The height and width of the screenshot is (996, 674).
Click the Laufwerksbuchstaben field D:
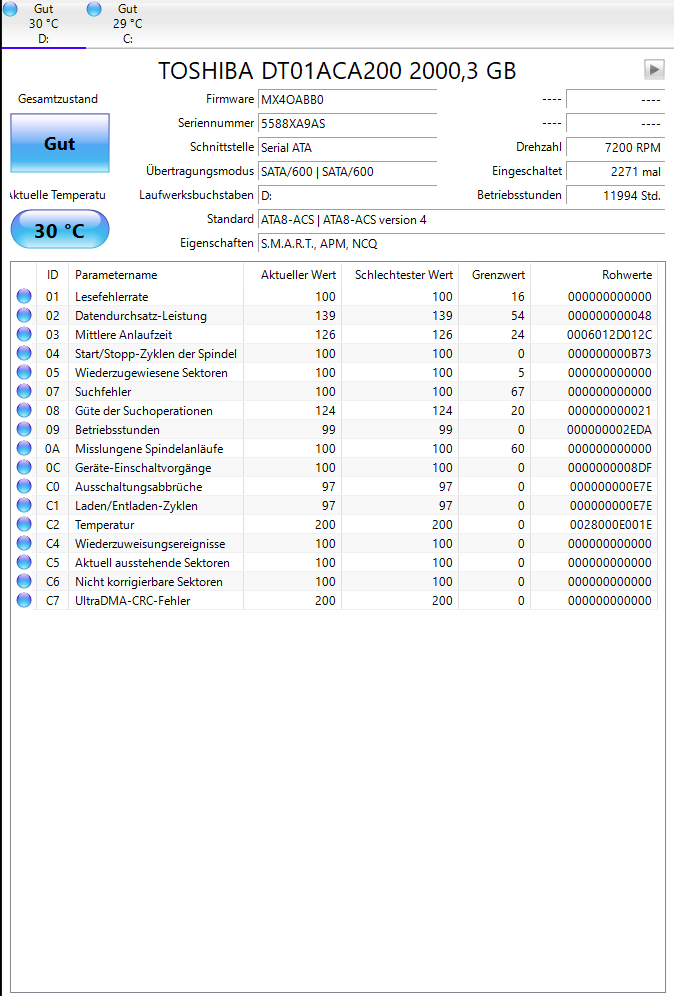tap(347, 196)
